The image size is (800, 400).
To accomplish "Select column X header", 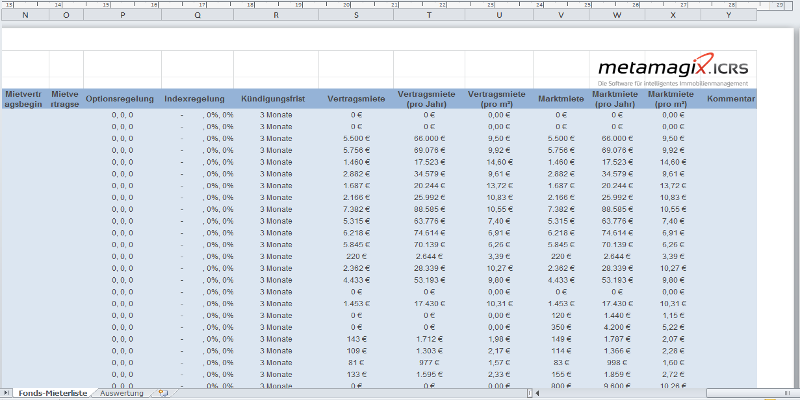I will [673, 15].
